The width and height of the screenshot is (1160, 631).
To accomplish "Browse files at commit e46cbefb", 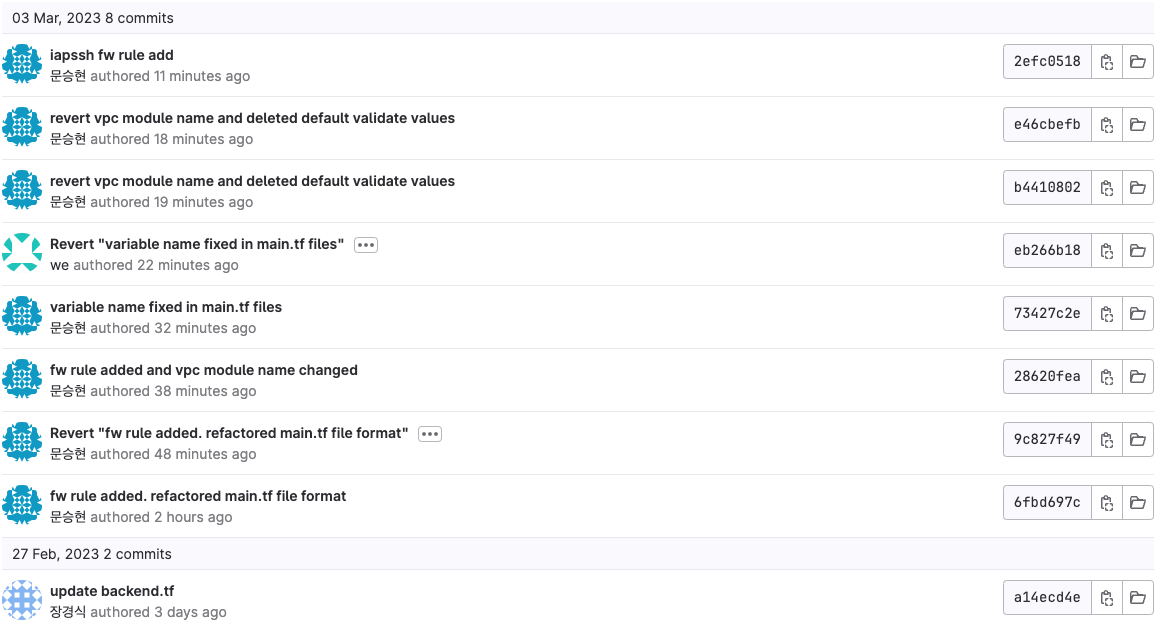I will click(1138, 124).
